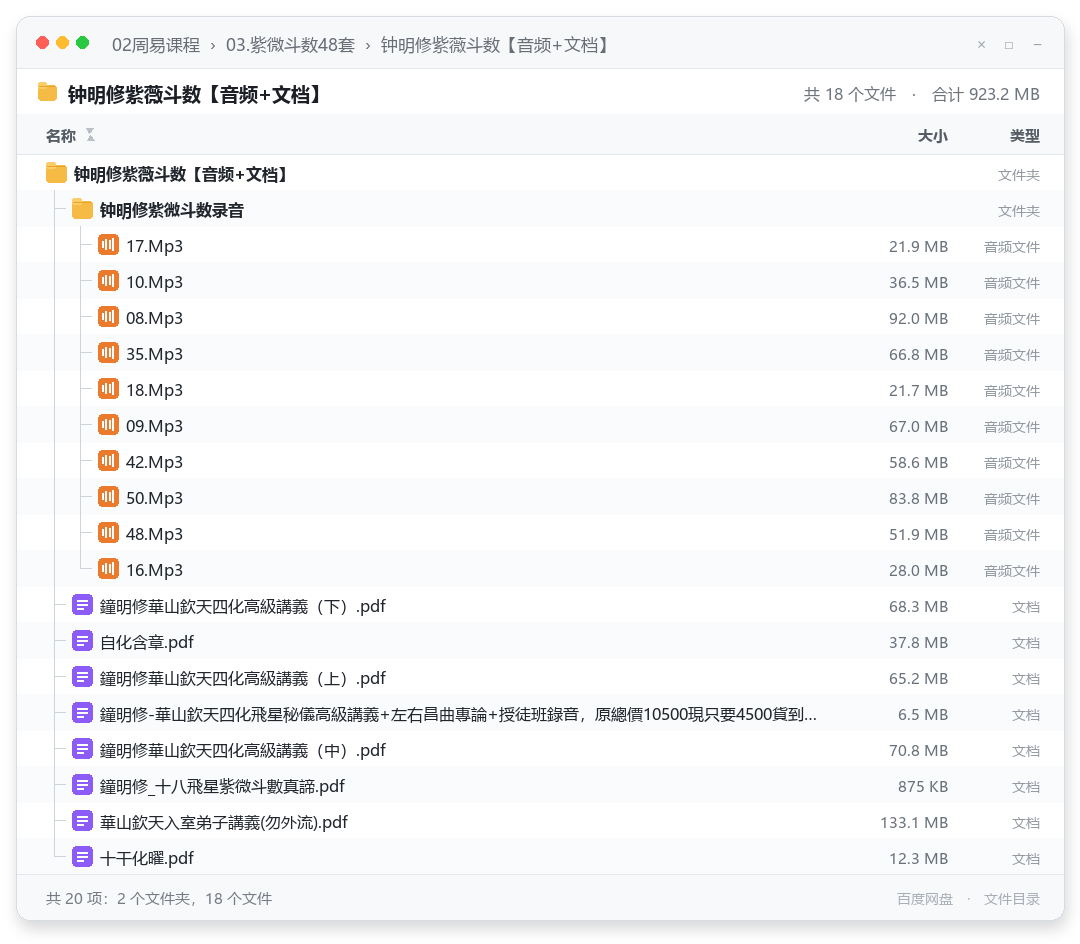The height and width of the screenshot is (944, 1080).
Task: Select file 自化含章.pdf
Action: click(x=147, y=642)
